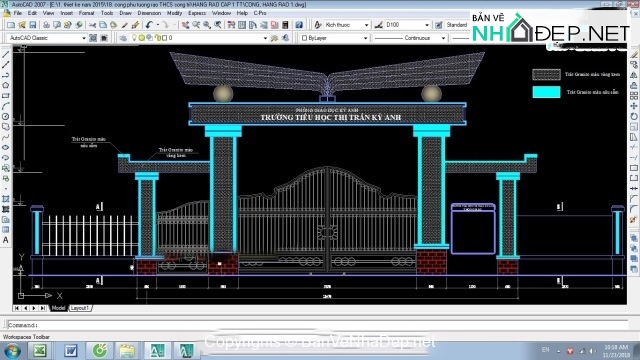Select the Multiline Text A tool
Image resolution: width=640 pixels, height=360 pixels.
[5, 240]
